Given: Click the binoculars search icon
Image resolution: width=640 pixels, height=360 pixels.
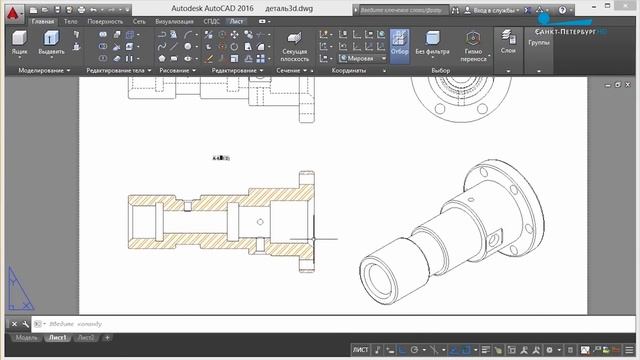Looking at the screenshot, I should pos(456,10).
